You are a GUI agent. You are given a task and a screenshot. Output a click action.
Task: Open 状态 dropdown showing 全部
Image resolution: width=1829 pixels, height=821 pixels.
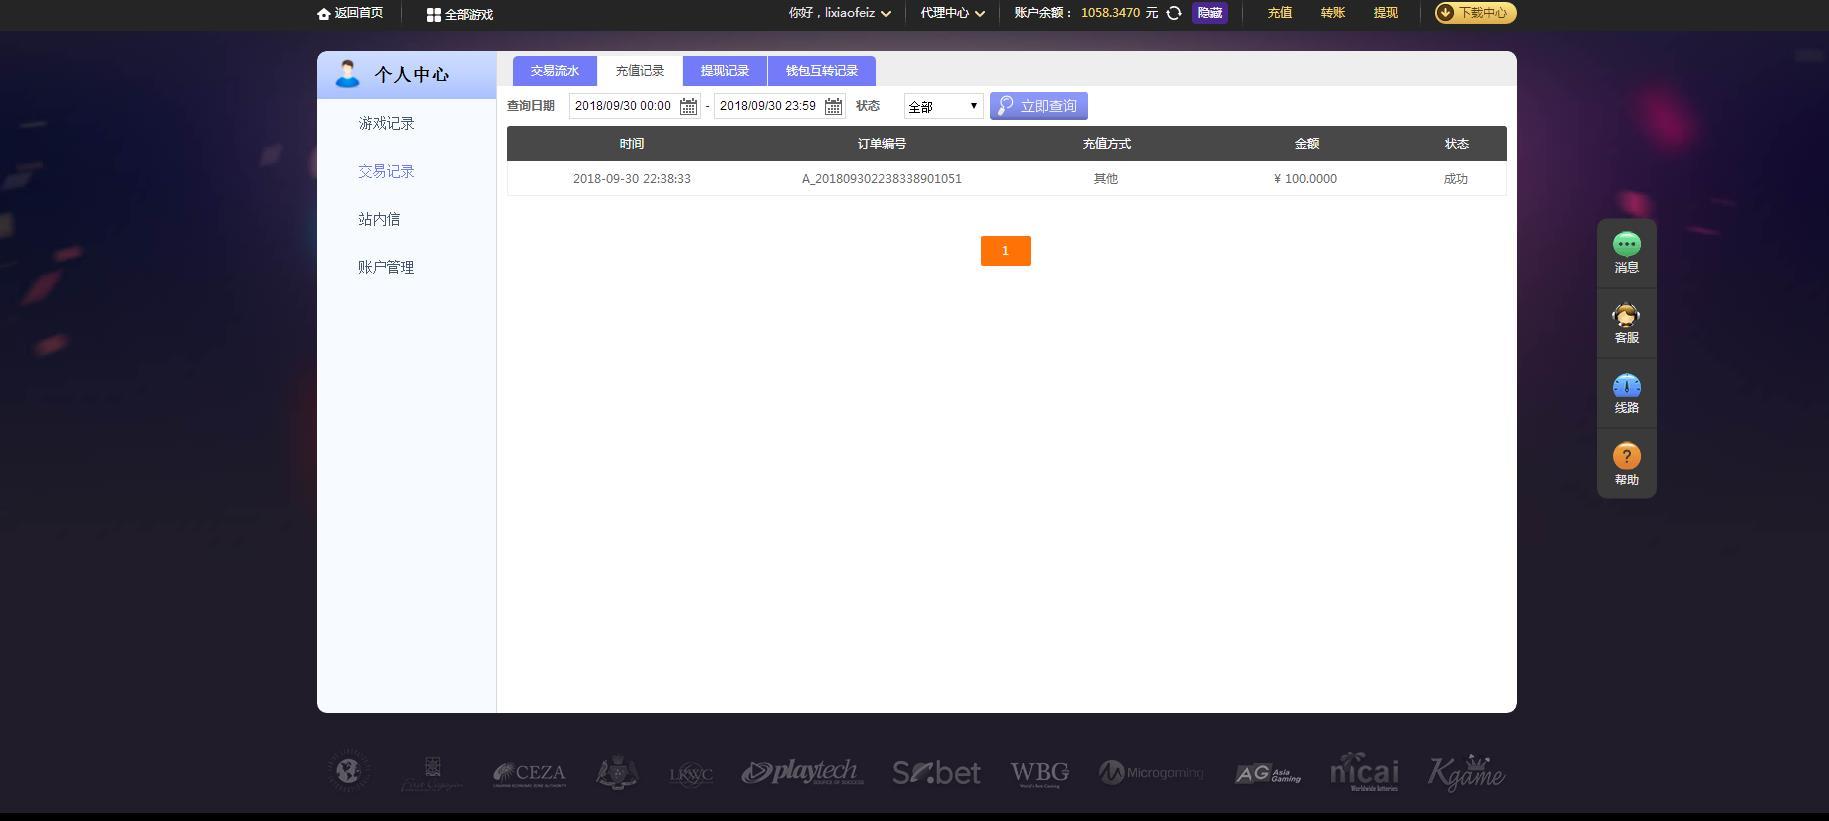click(943, 106)
